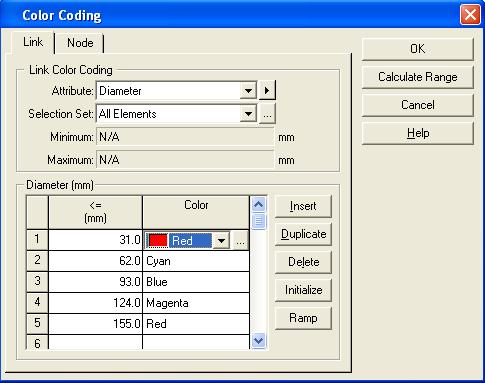Screen dimensions: 485x383
Task: Click the Magenta color cell
Action: click(196, 303)
